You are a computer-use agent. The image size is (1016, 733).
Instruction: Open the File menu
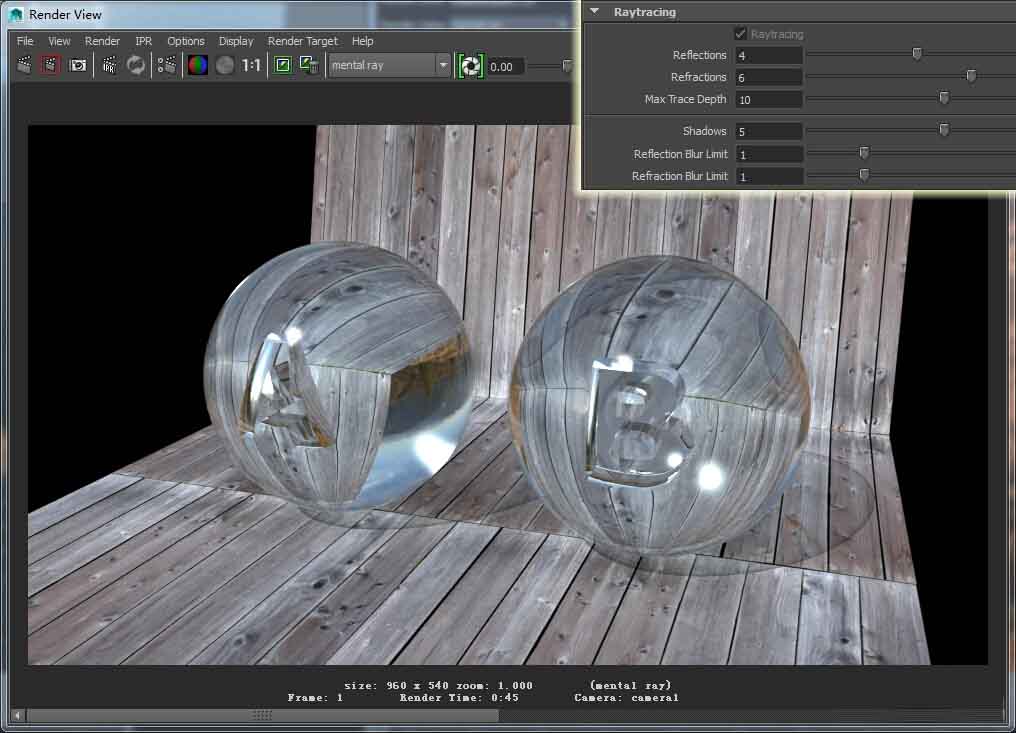[x=25, y=41]
